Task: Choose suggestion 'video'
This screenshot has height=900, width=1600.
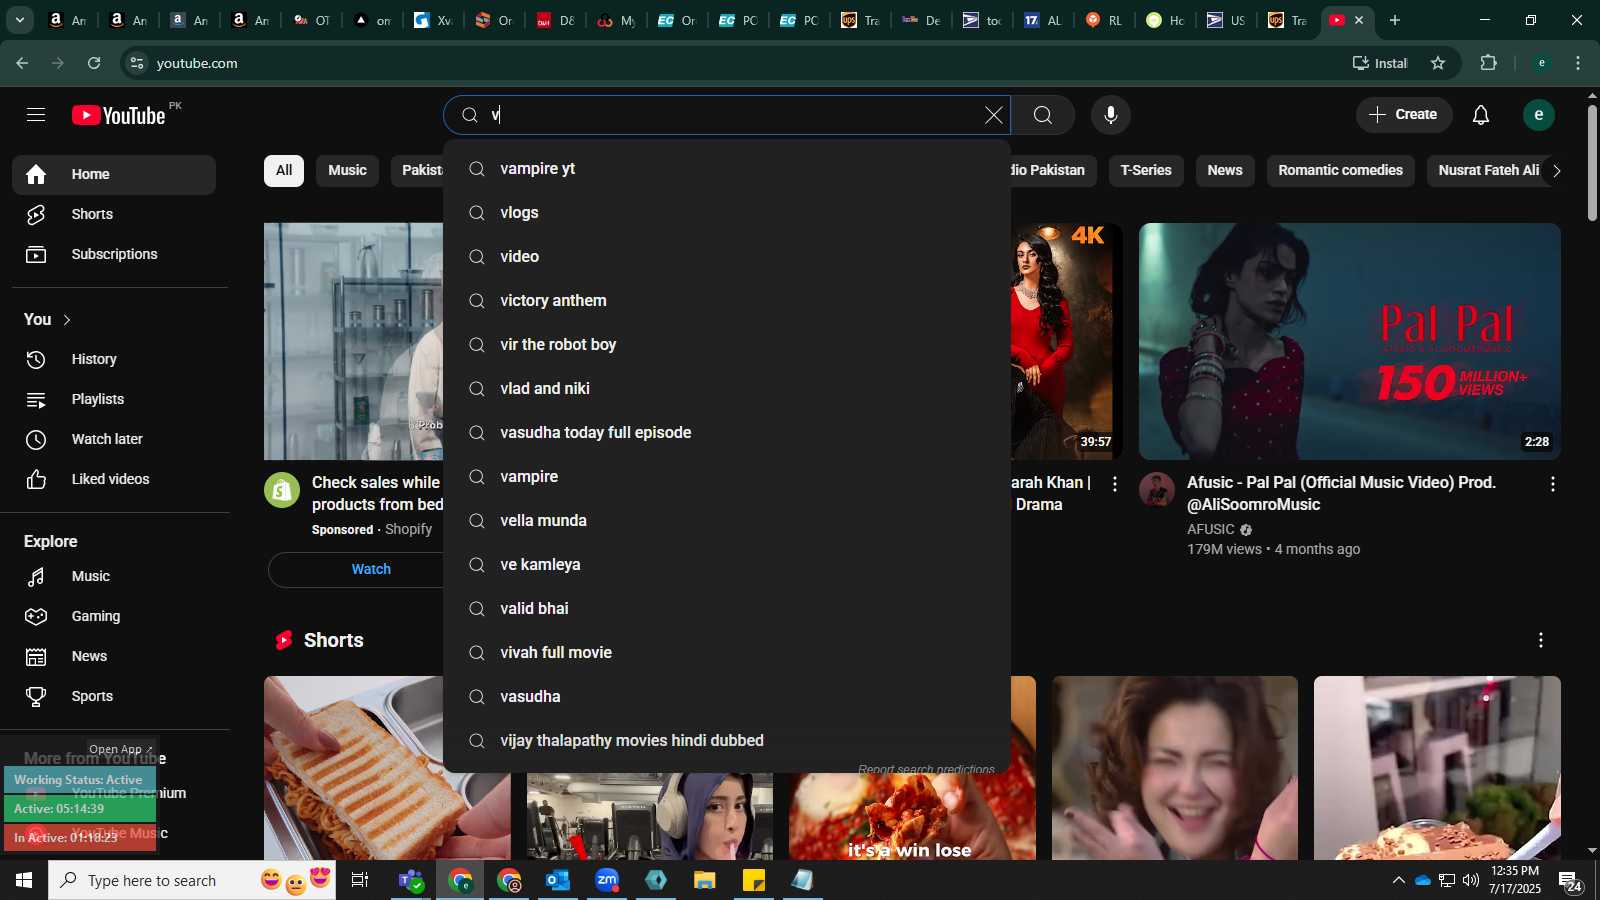Action: (727, 257)
